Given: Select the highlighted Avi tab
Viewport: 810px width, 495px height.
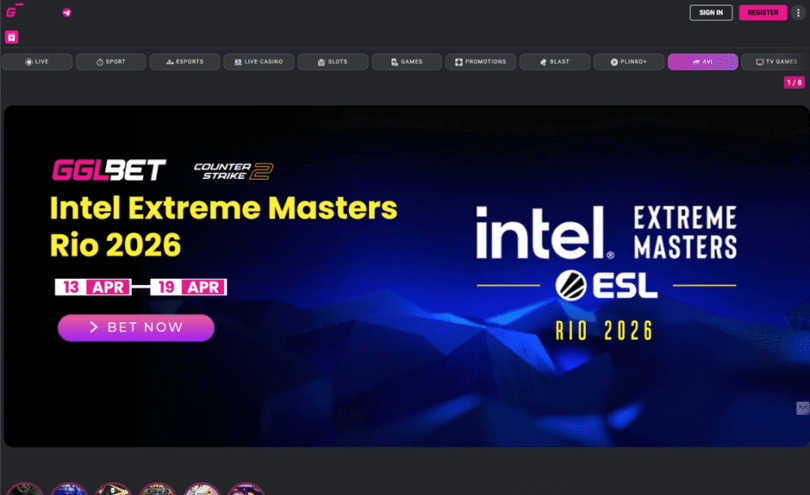Looking at the screenshot, I should [x=703, y=62].
